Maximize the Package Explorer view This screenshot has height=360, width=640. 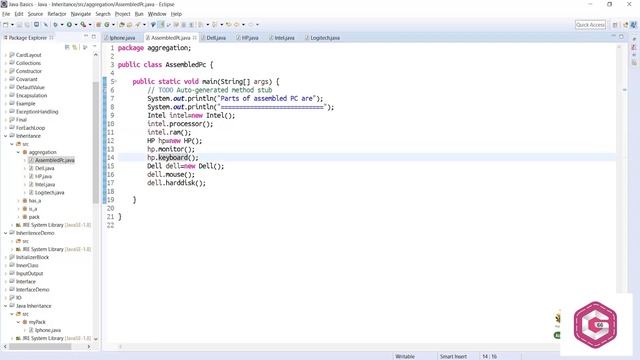click(93, 37)
